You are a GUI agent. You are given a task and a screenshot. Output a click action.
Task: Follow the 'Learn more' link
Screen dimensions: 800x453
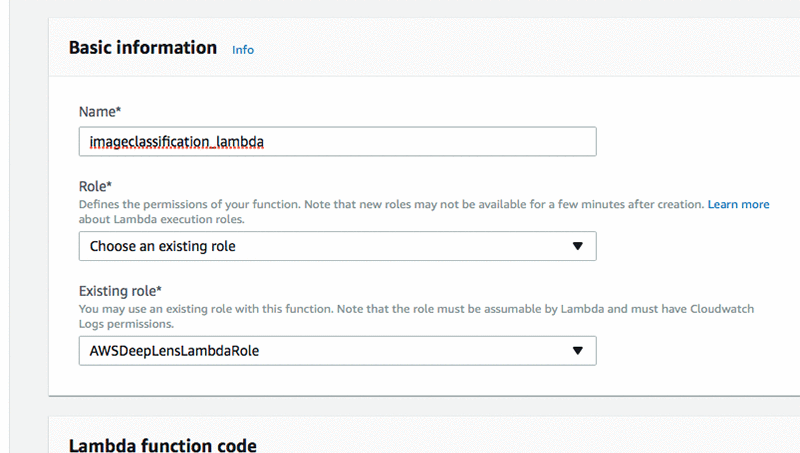click(738, 204)
